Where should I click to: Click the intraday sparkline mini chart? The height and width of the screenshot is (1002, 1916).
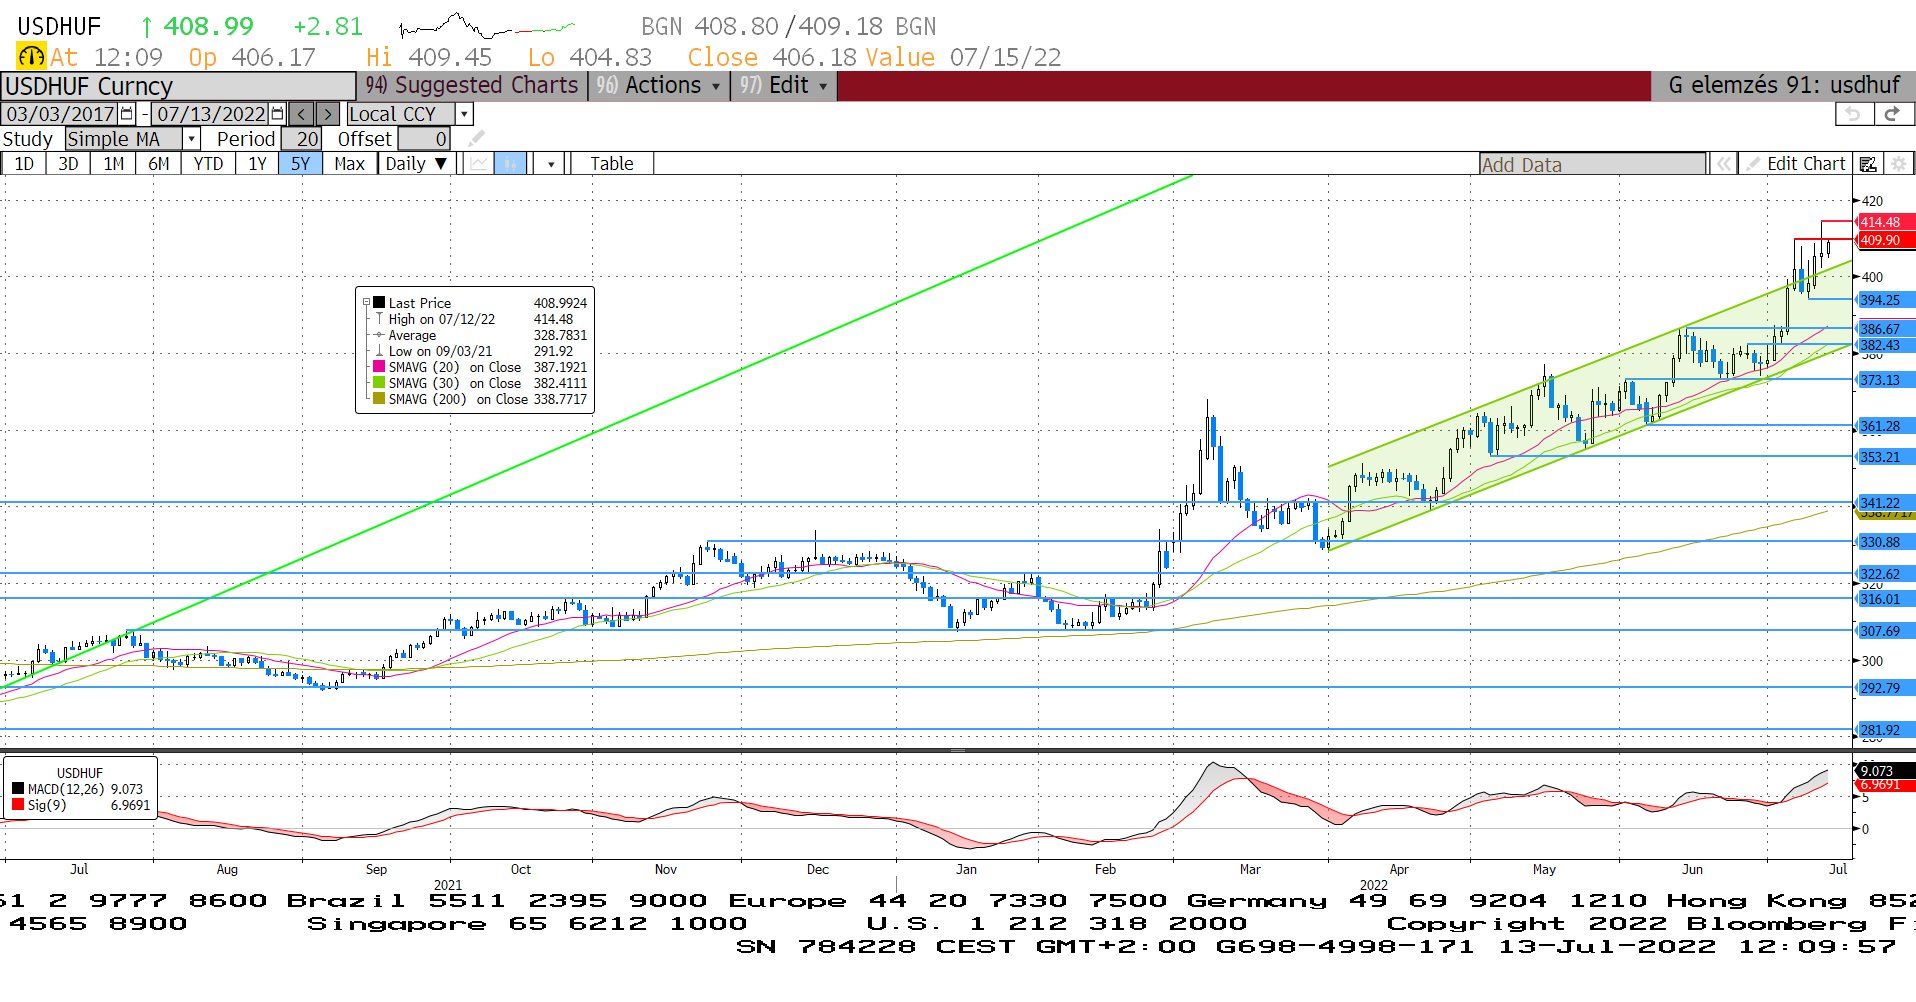487,25
